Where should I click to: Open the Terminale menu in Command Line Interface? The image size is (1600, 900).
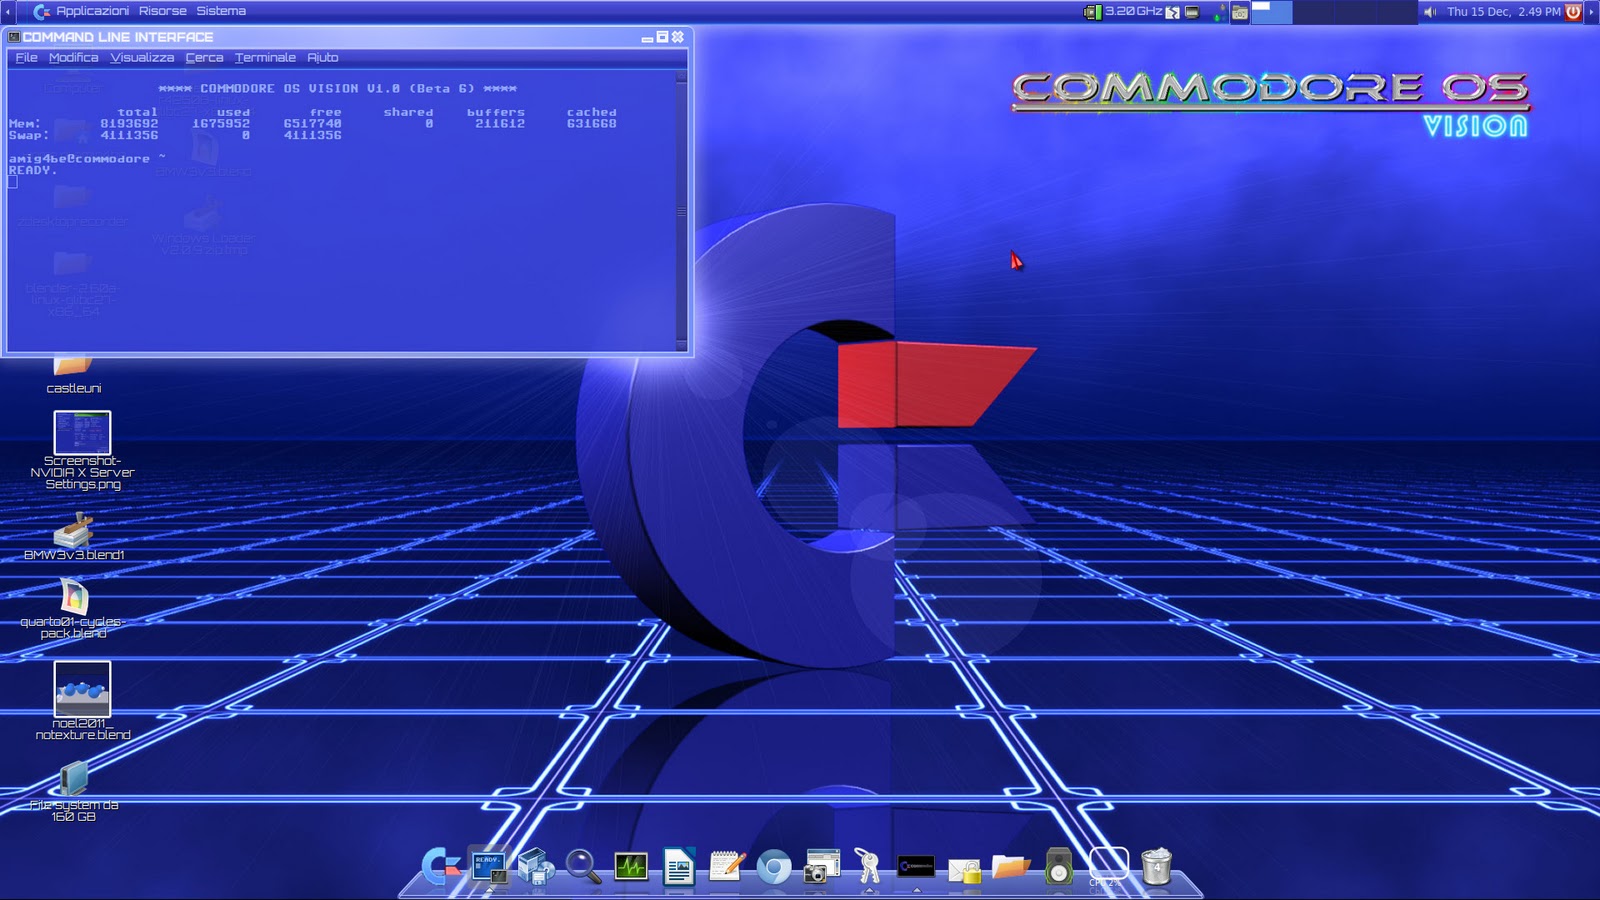pos(265,58)
